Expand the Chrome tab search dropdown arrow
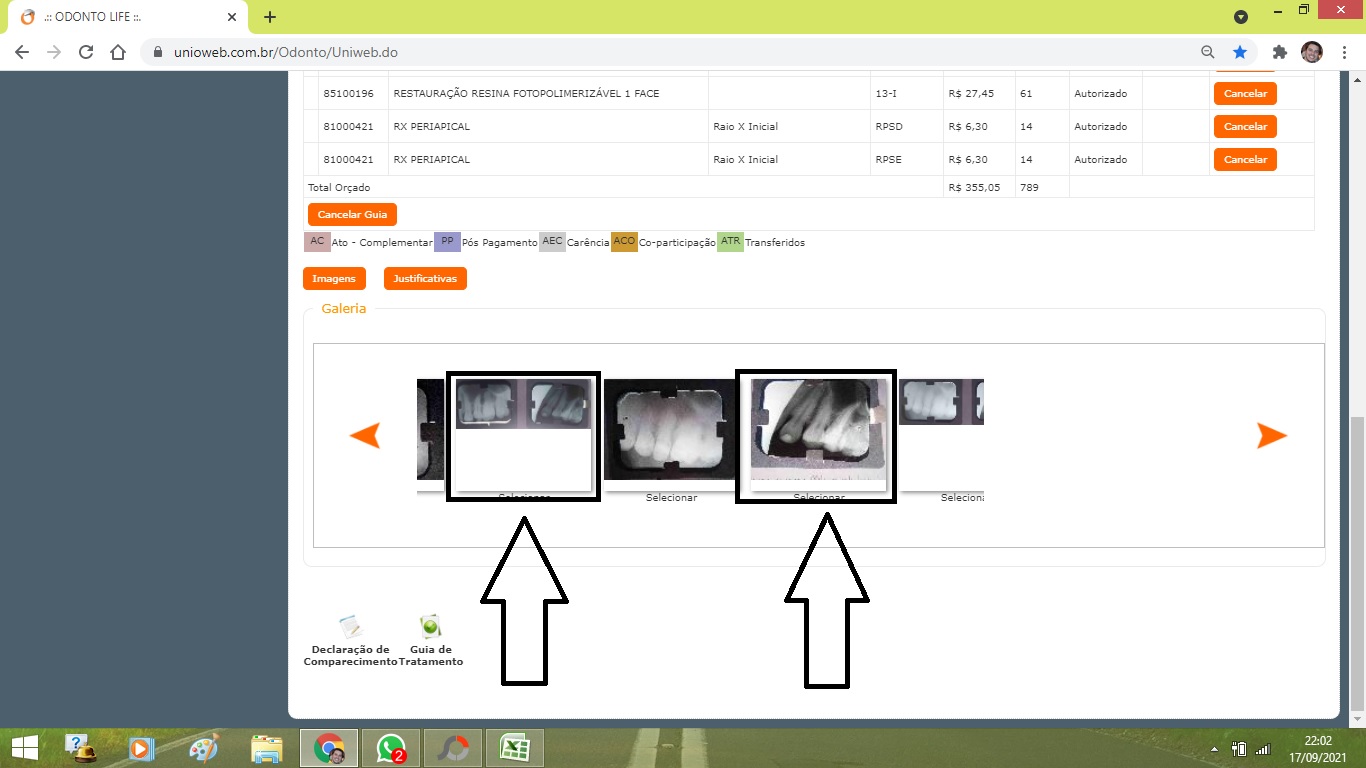Screen dimensions: 1366x768 coord(1241,17)
